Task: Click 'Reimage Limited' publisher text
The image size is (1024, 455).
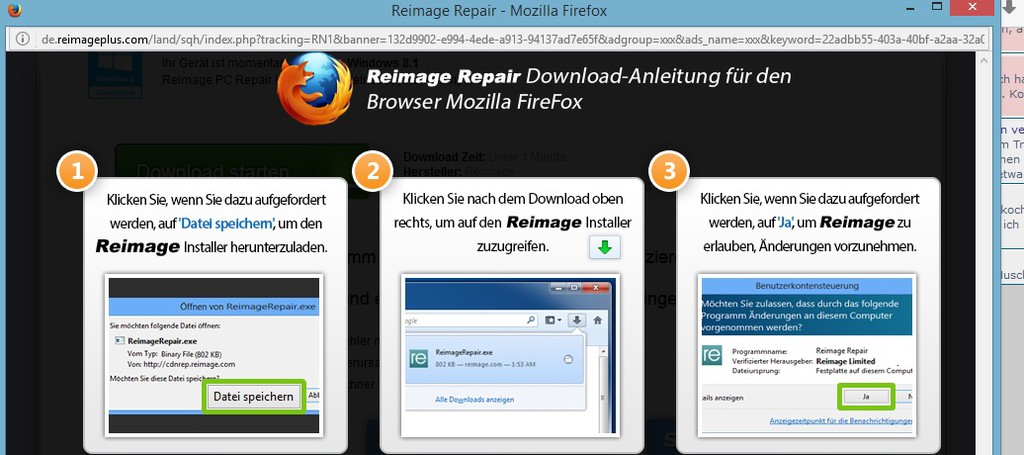Action: click(x=846, y=361)
